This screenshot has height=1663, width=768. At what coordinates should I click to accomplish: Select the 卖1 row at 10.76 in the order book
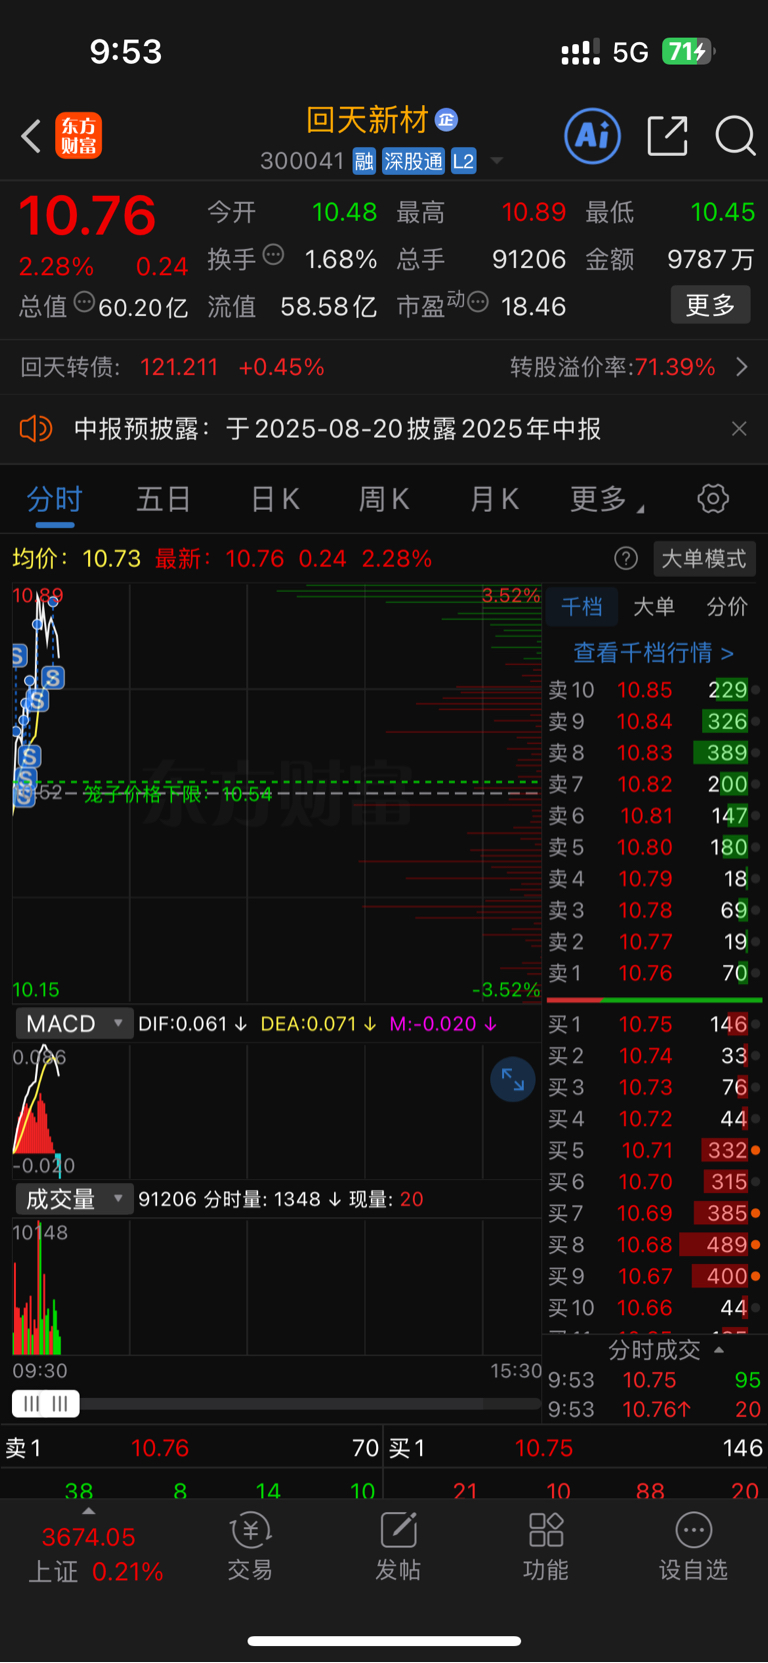coord(654,973)
